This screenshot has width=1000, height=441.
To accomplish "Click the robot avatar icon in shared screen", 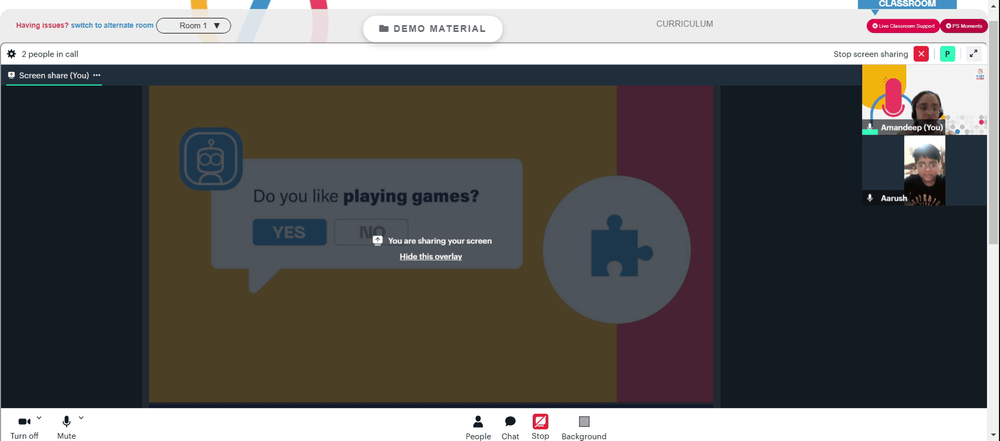I will tap(210, 159).
